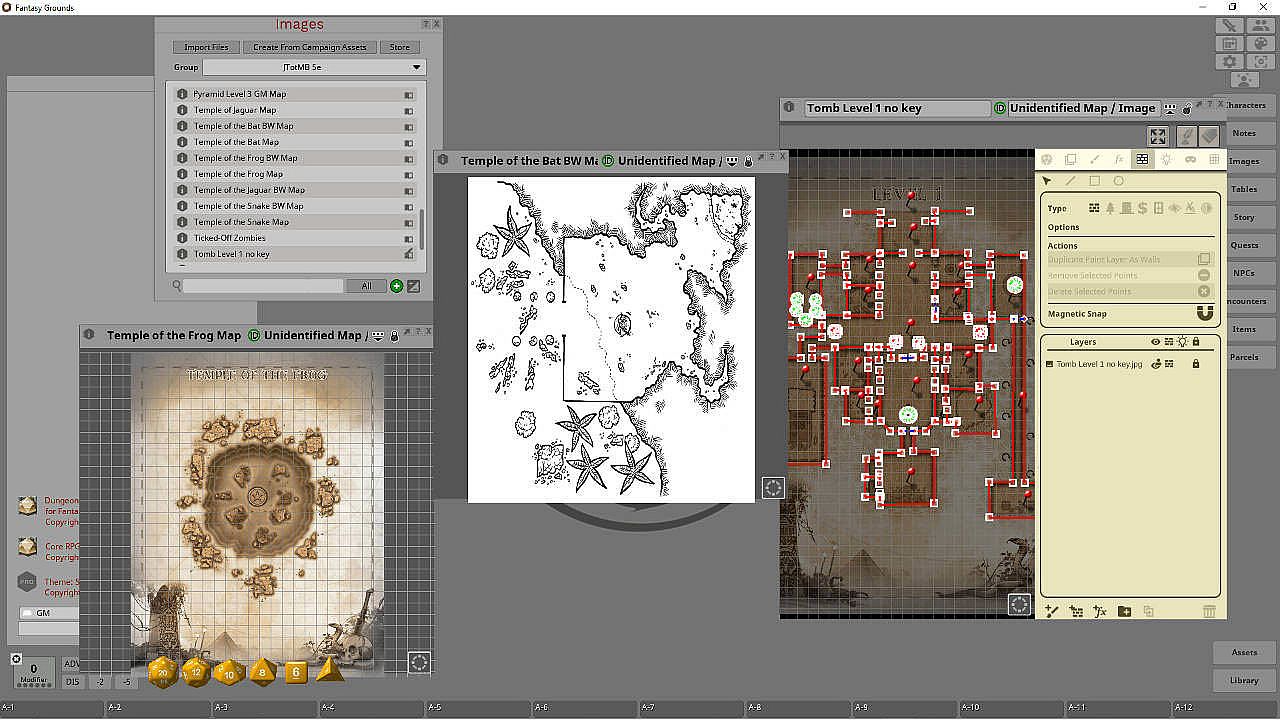Toggle lock on Tomb Level 1 layer
1280x720 pixels.
pos(1195,364)
